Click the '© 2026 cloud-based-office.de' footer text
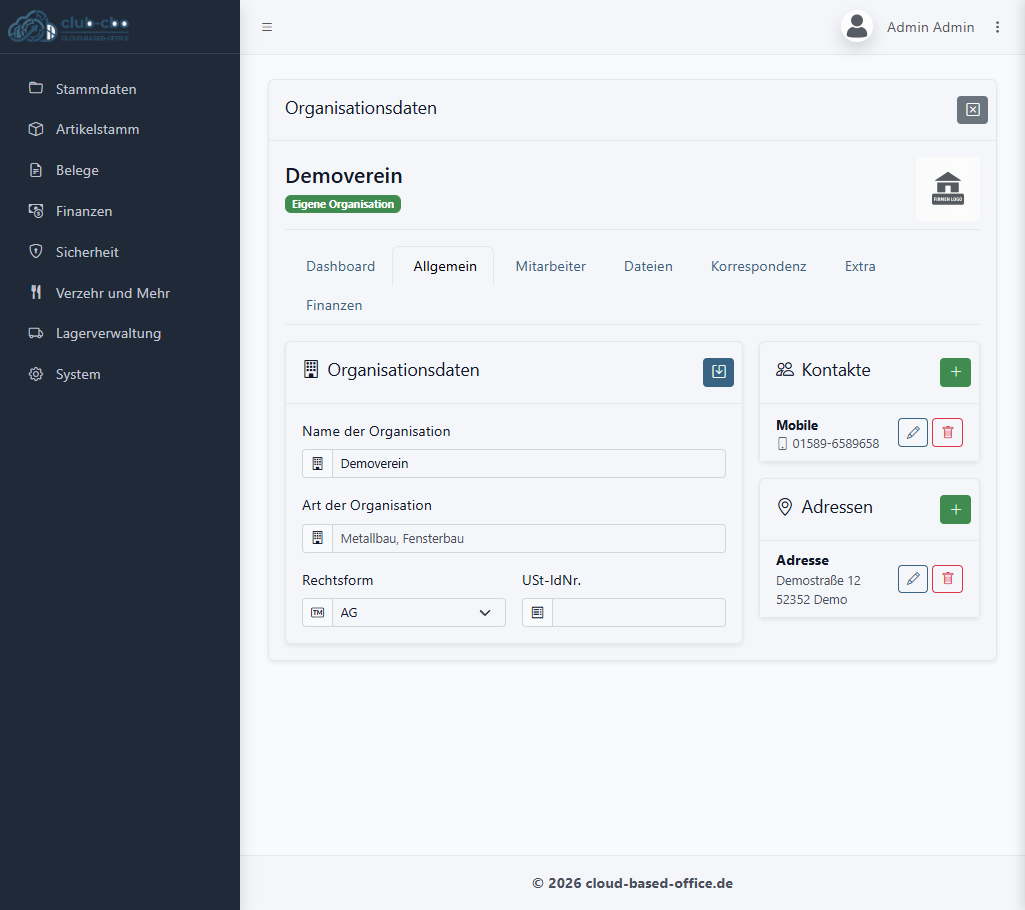 pos(632,883)
